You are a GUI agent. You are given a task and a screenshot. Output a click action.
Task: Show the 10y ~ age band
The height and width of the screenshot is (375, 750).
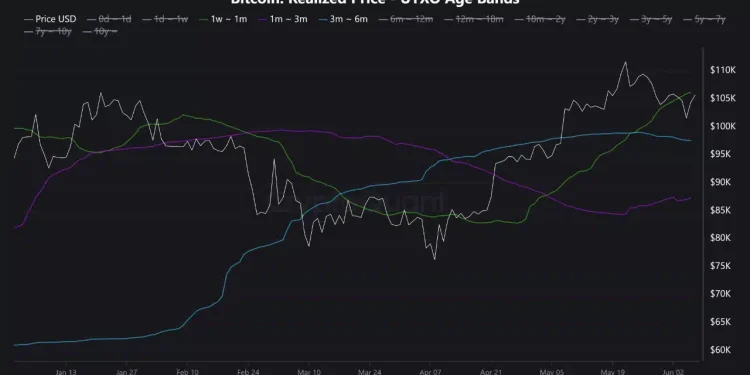point(100,33)
